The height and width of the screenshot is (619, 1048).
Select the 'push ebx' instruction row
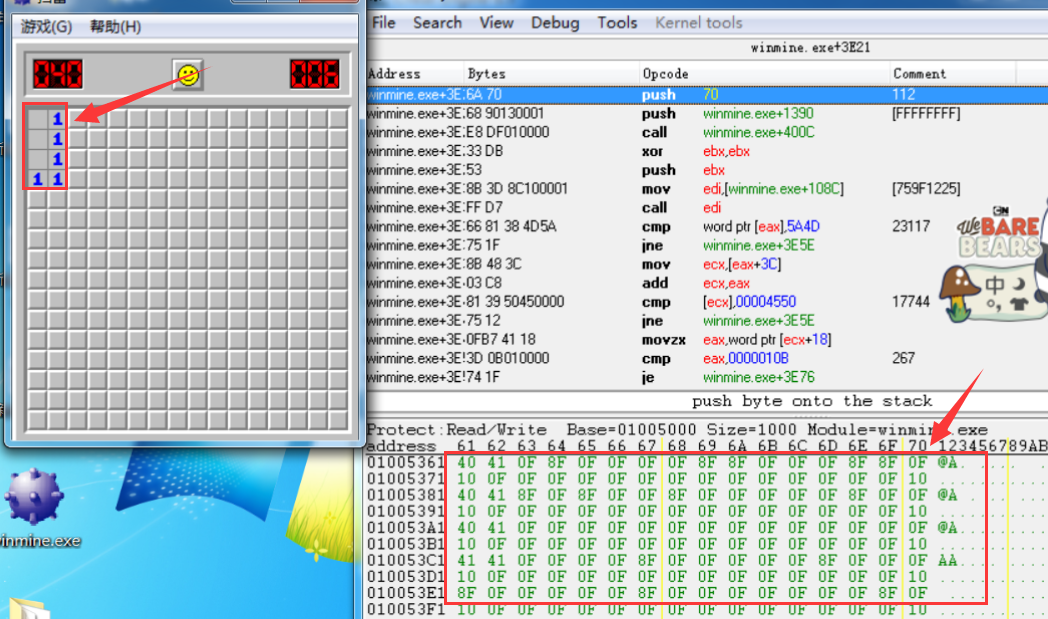(707, 170)
